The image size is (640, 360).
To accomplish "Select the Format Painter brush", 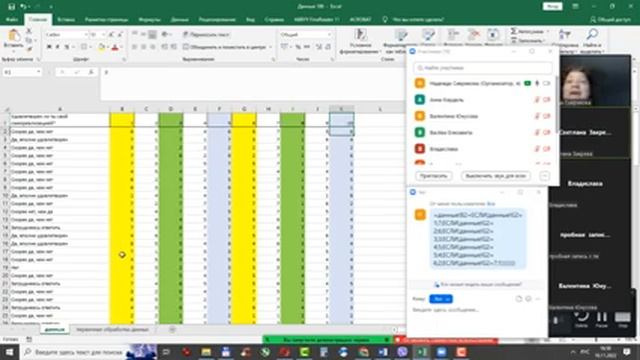I will pos(29,49).
